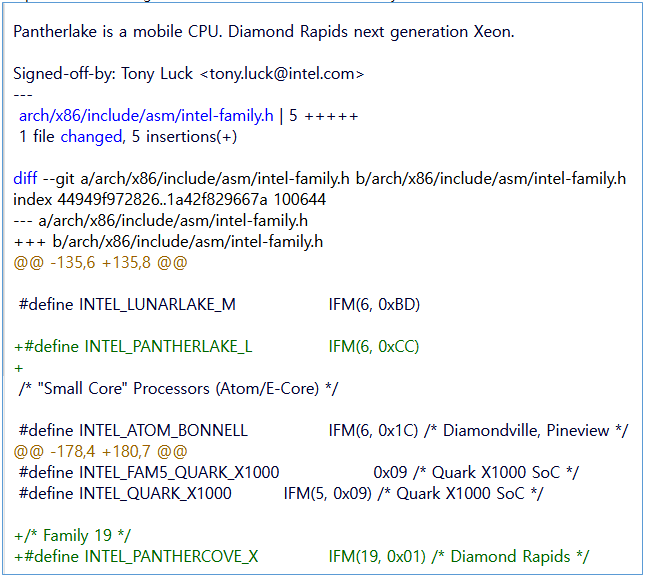Click the 'Signed-off-by: Tony Luck' text
This screenshot has height=576, width=646.
pyautogui.click(x=103, y=74)
